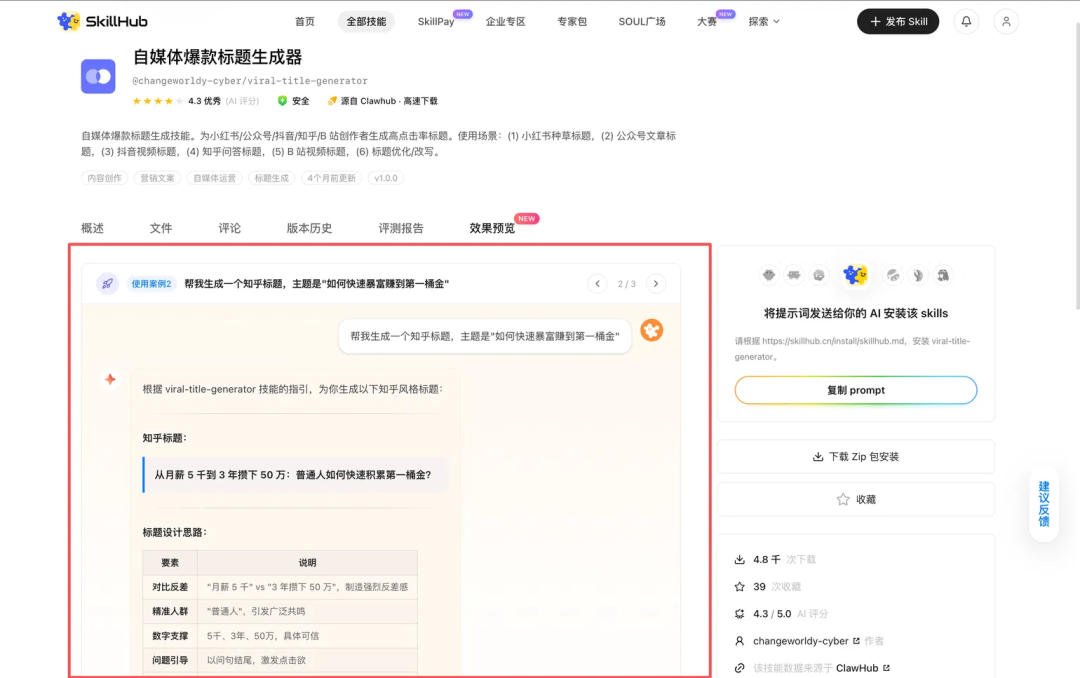Open the 全部技能 navigation item

tap(366, 21)
